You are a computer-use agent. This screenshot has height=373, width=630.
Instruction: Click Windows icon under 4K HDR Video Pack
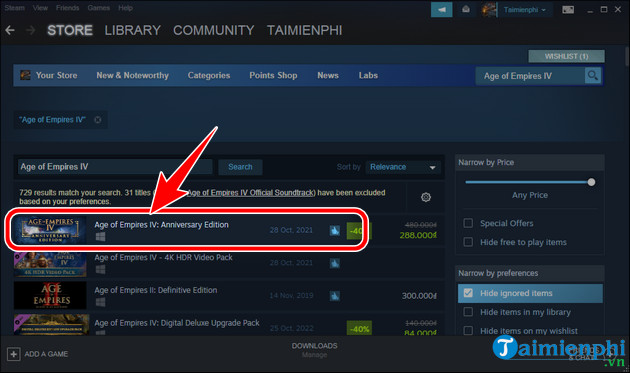pos(100,269)
